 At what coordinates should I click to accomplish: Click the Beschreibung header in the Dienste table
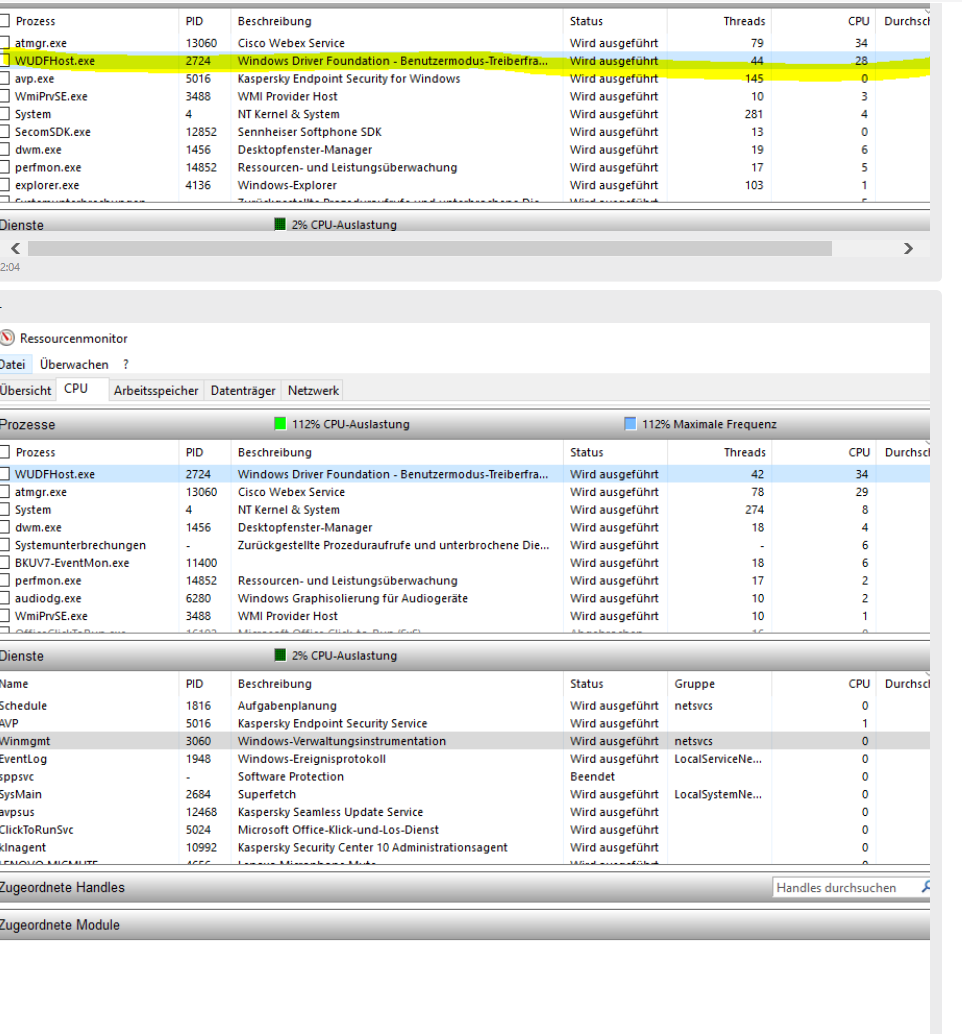pyautogui.click(x=397, y=684)
